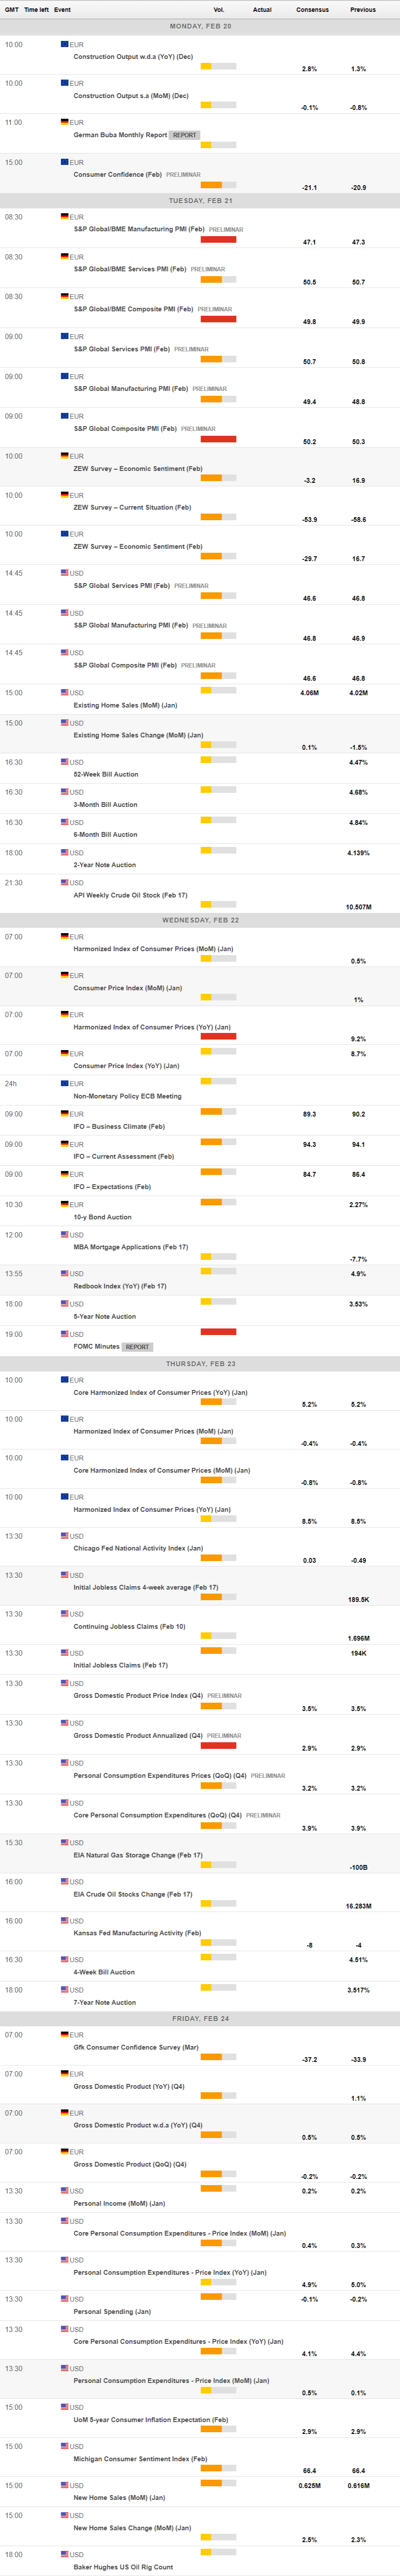Open the REPORT button next to FOMC Minutes
The width and height of the screenshot is (400, 2576).
[x=137, y=1347]
